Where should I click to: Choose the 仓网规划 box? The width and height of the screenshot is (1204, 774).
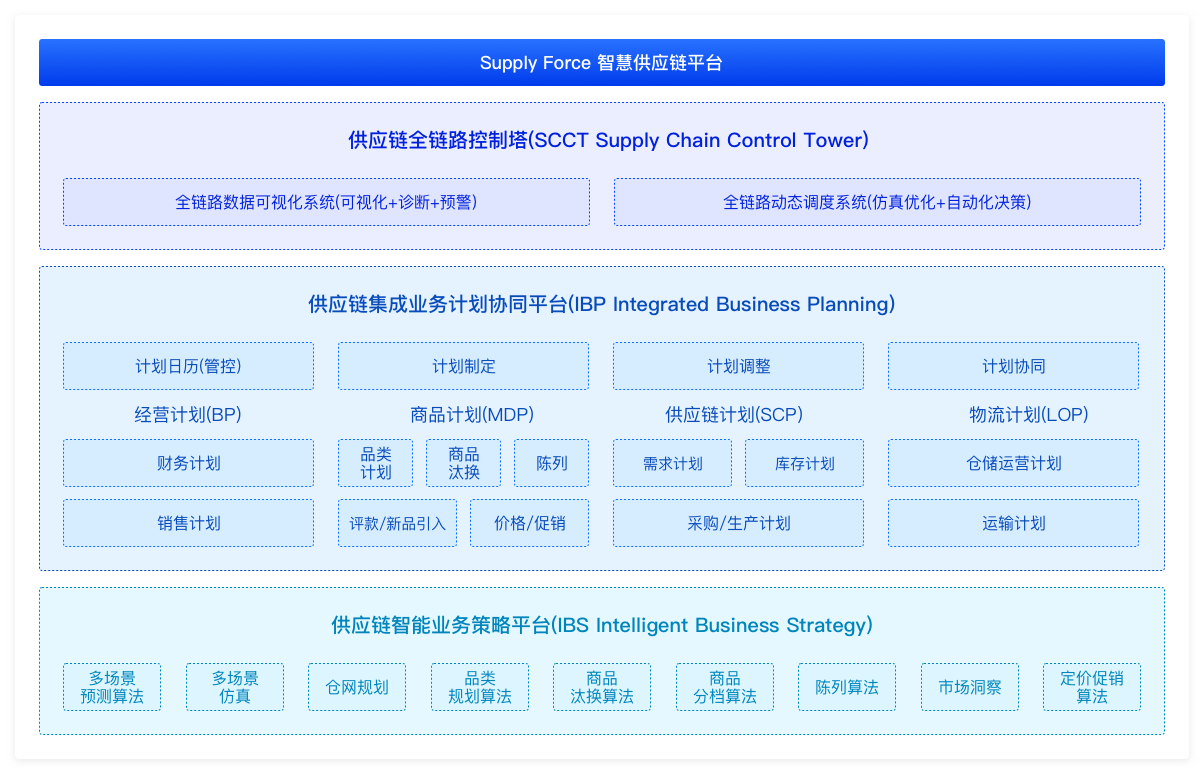pyautogui.click(x=357, y=687)
